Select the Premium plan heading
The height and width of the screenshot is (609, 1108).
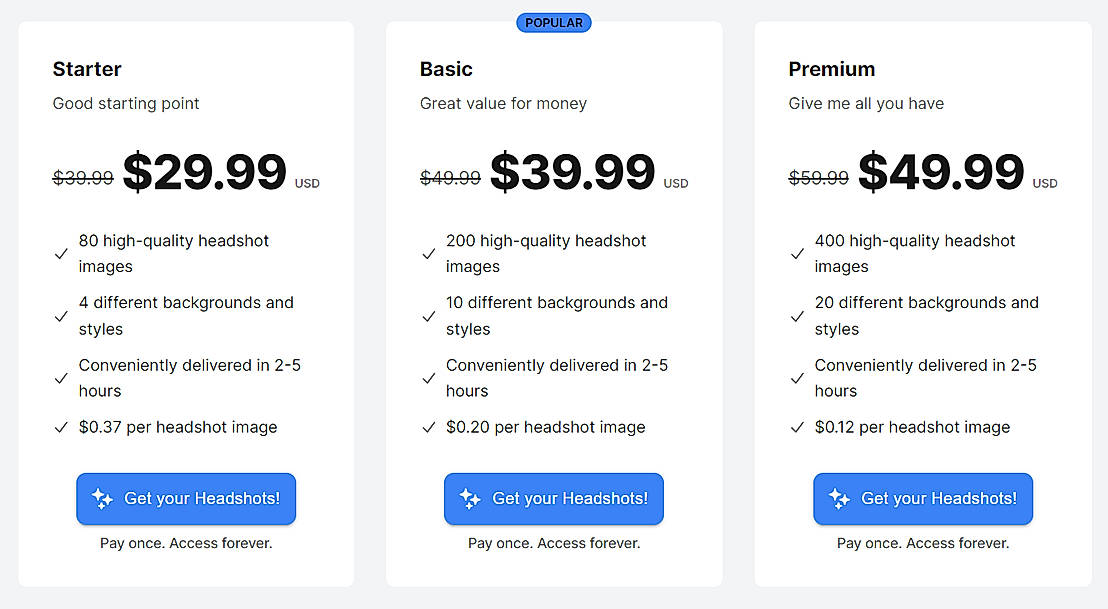coord(831,69)
